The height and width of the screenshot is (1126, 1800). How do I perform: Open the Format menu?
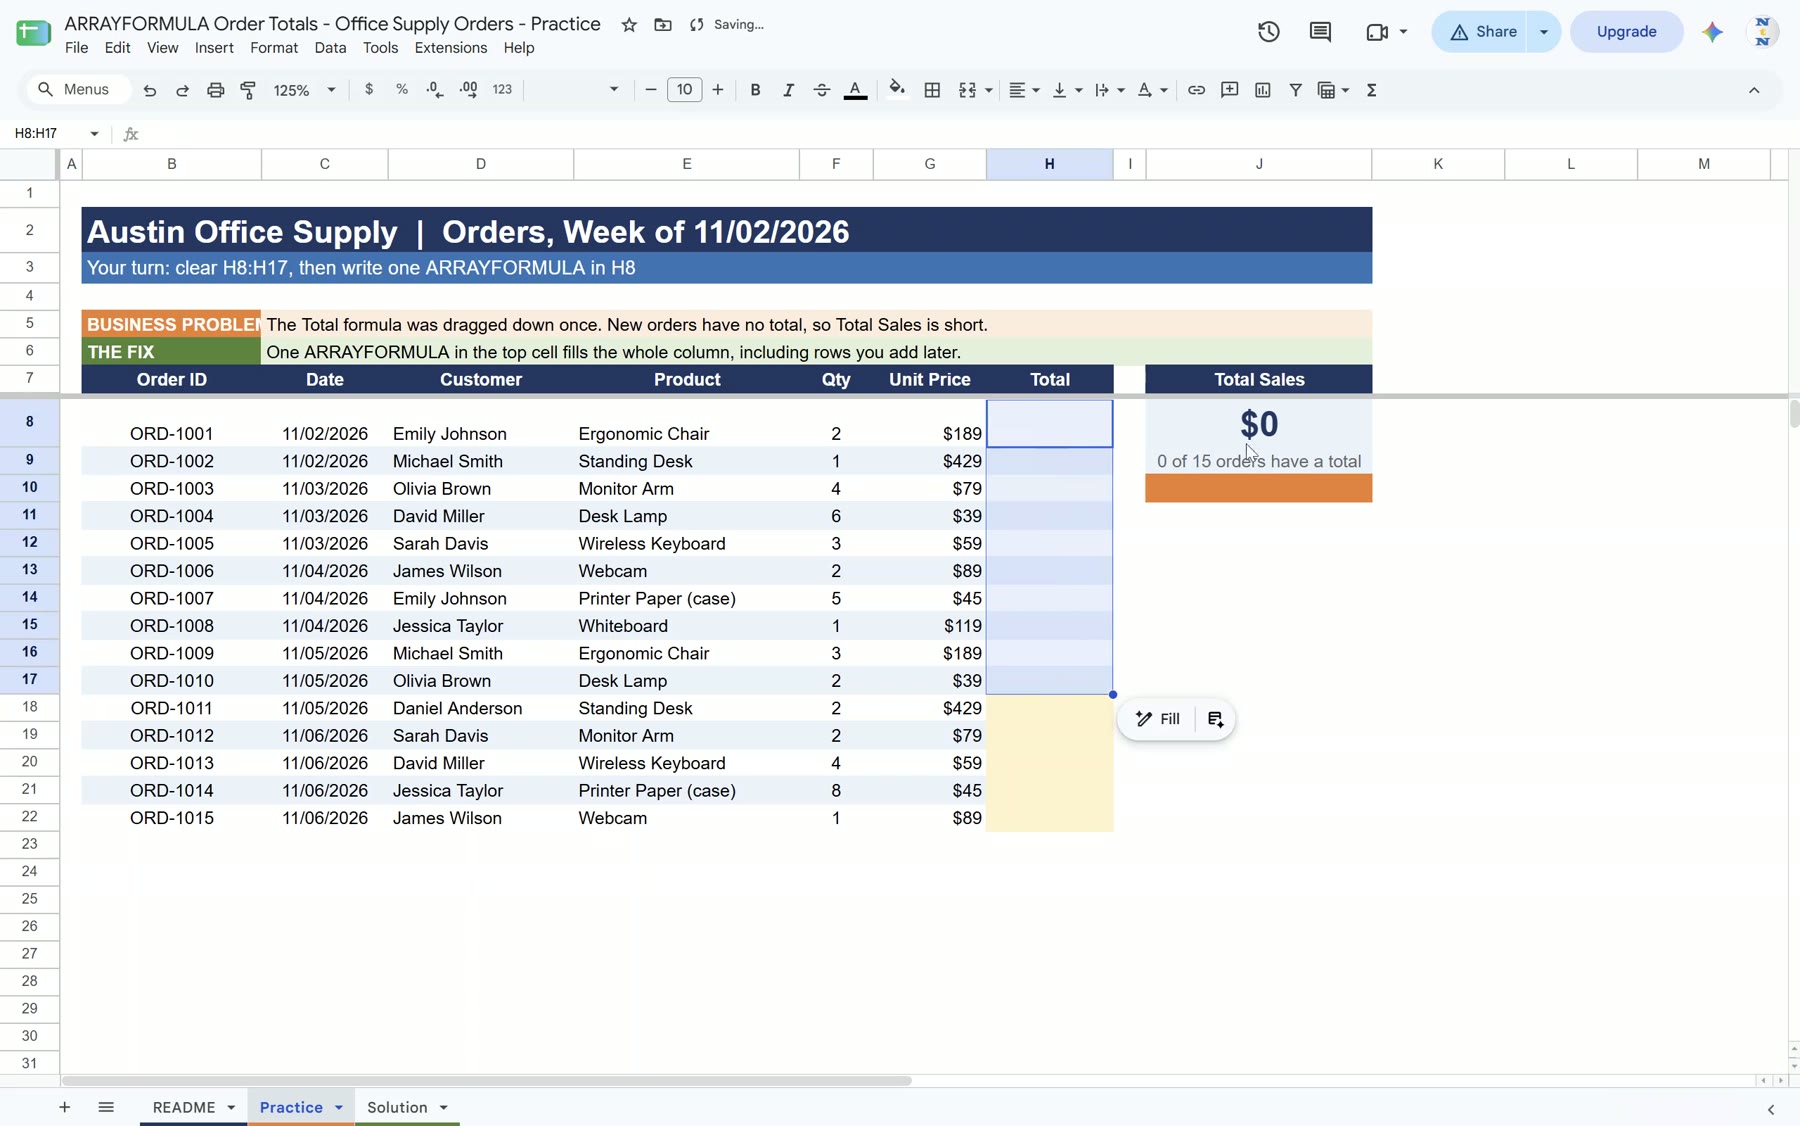(274, 48)
